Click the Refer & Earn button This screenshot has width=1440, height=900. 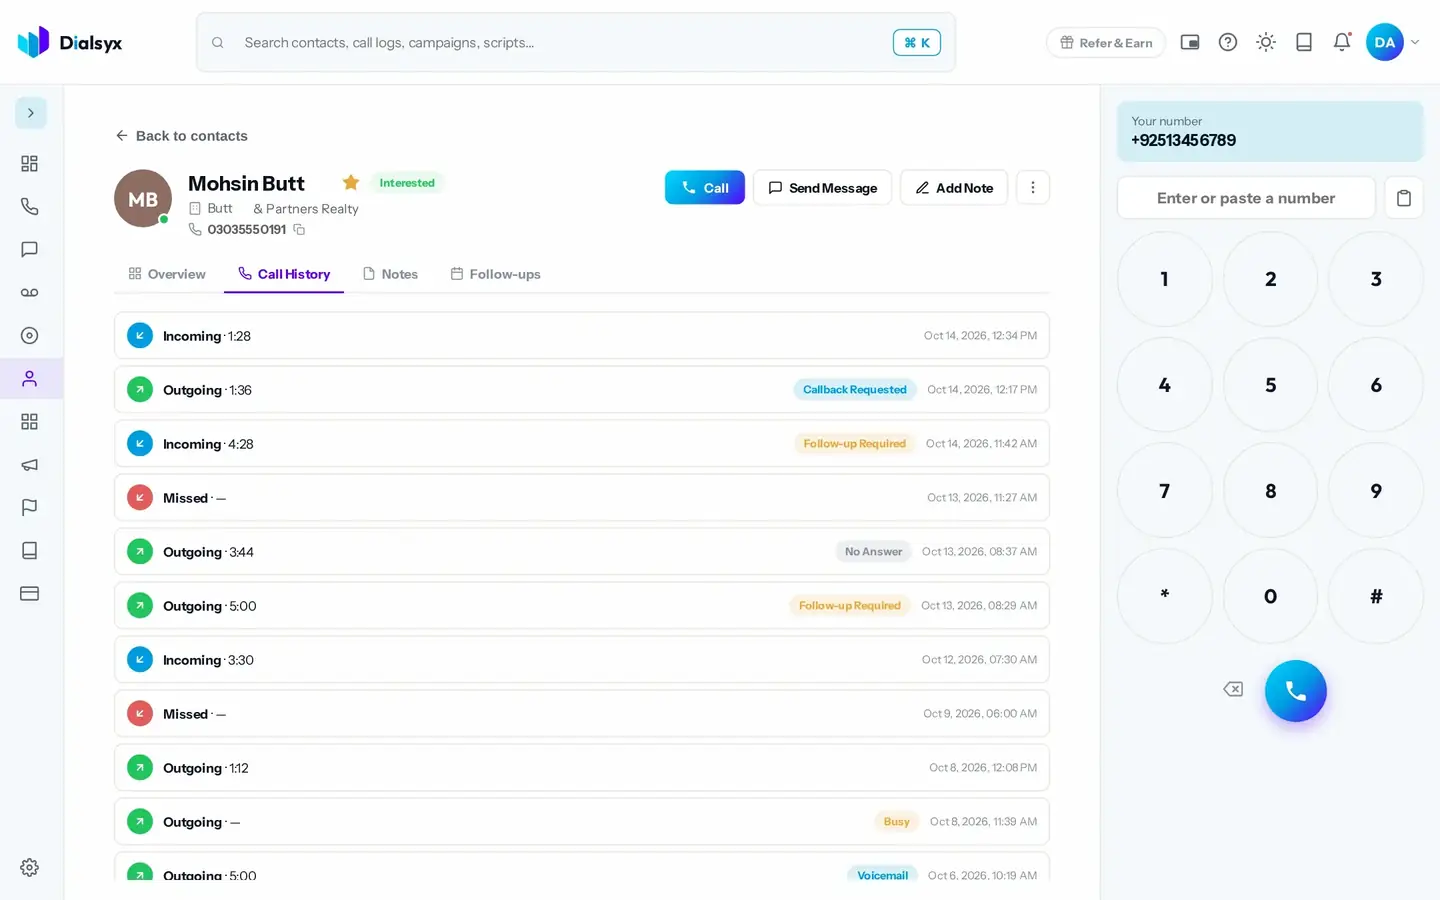click(x=1106, y=43)
